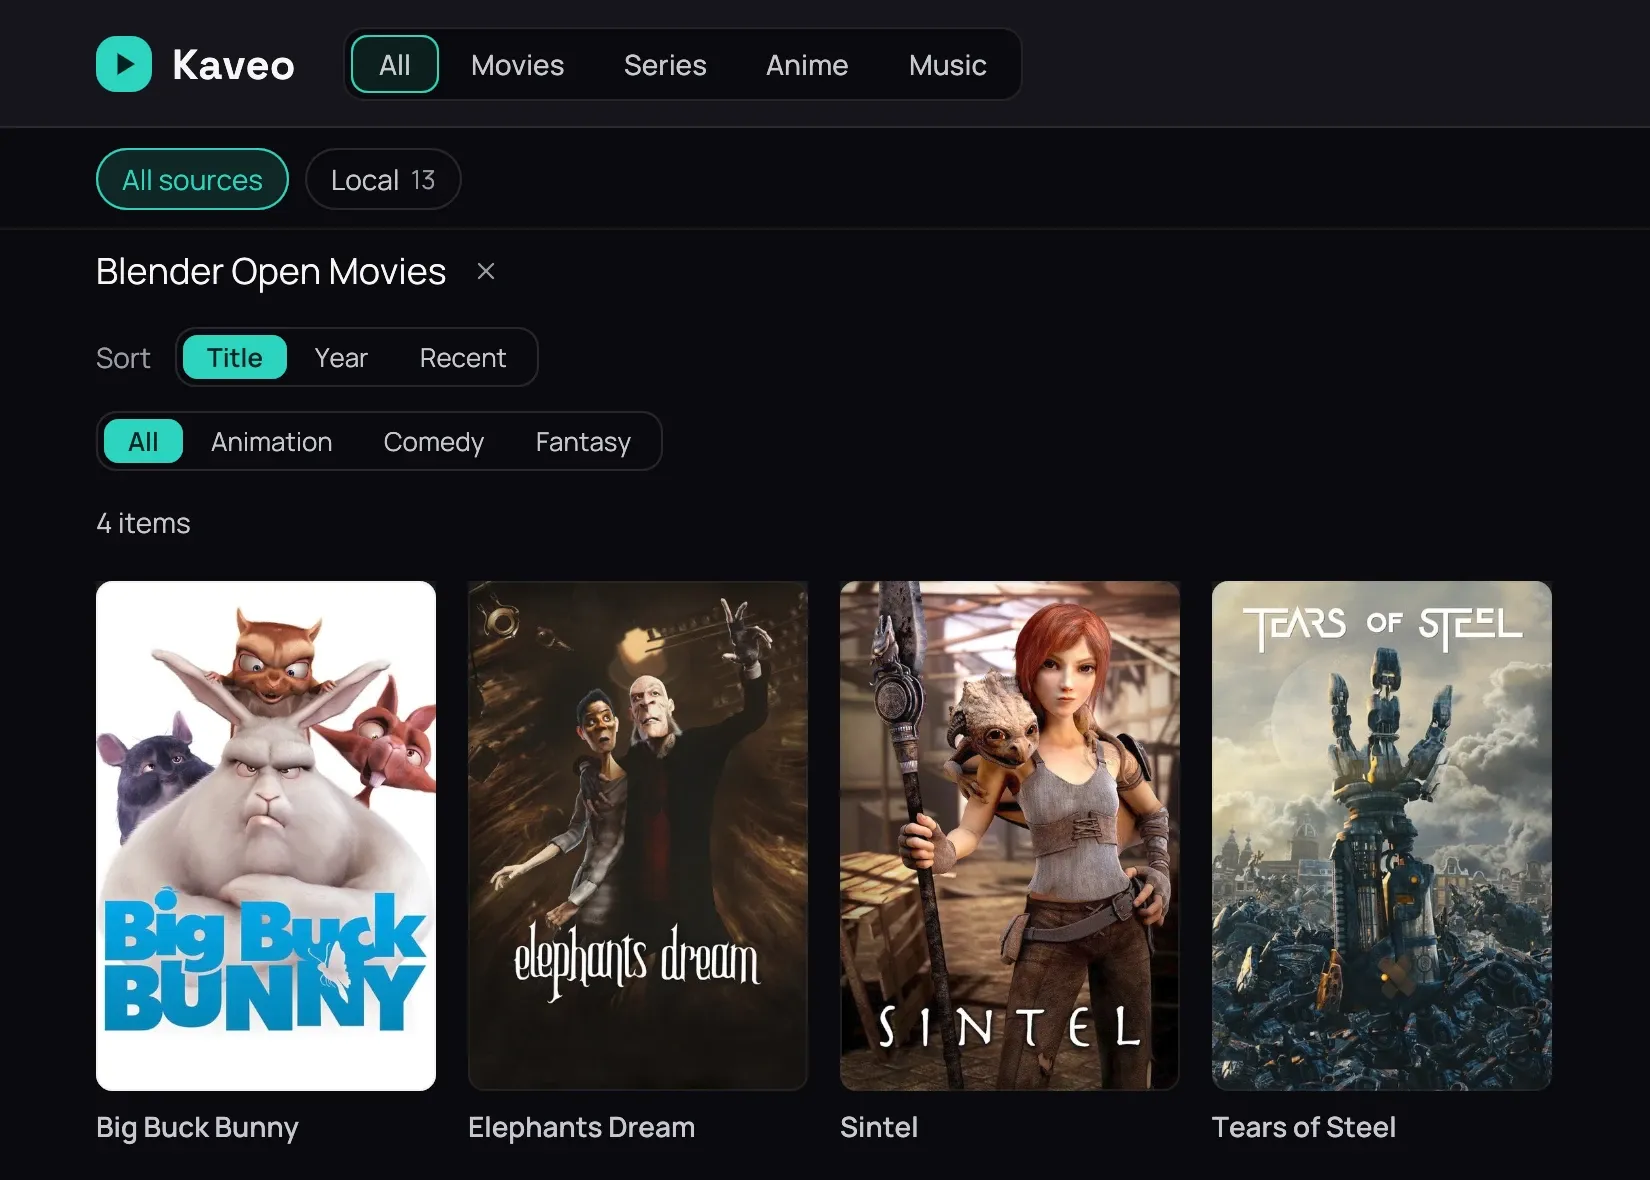Click the Big Buck Bunny title
Viewport: 1650px width, 1180px height.
197,1127
